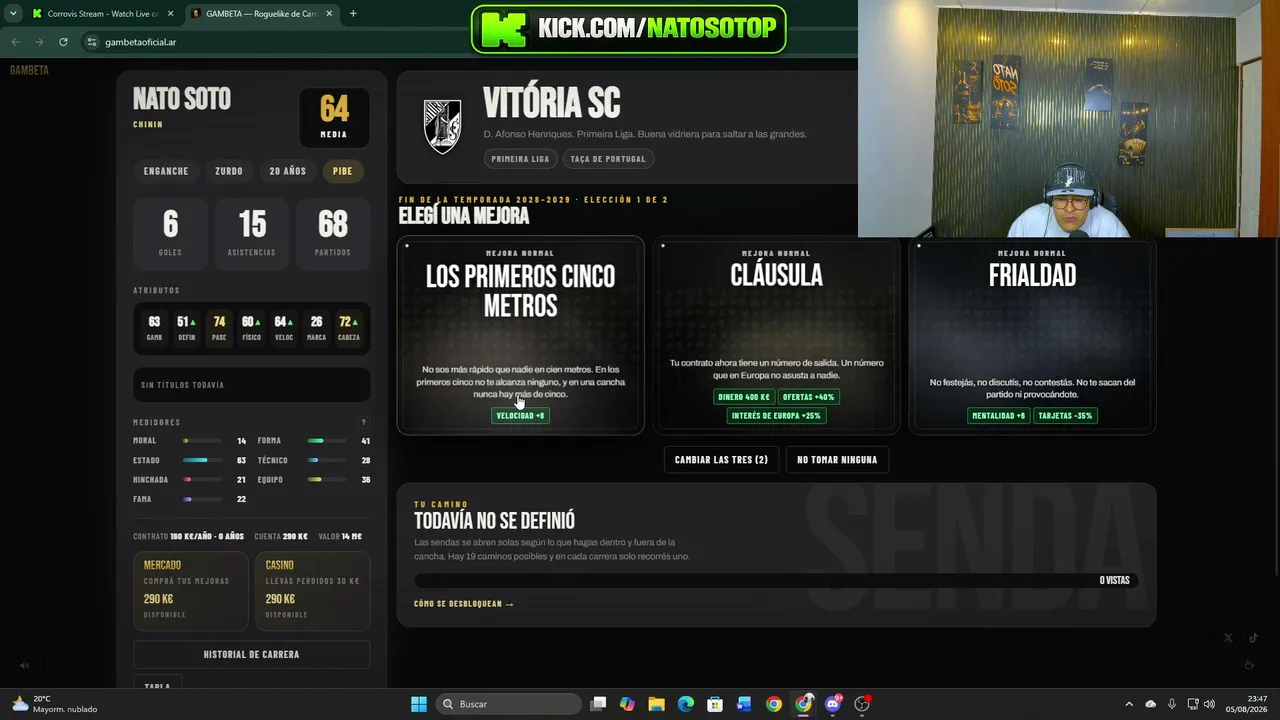Viewport: 1280px width, 720px height.
Task: Switch to the Corrovis Stream tab
Action: 101,14
